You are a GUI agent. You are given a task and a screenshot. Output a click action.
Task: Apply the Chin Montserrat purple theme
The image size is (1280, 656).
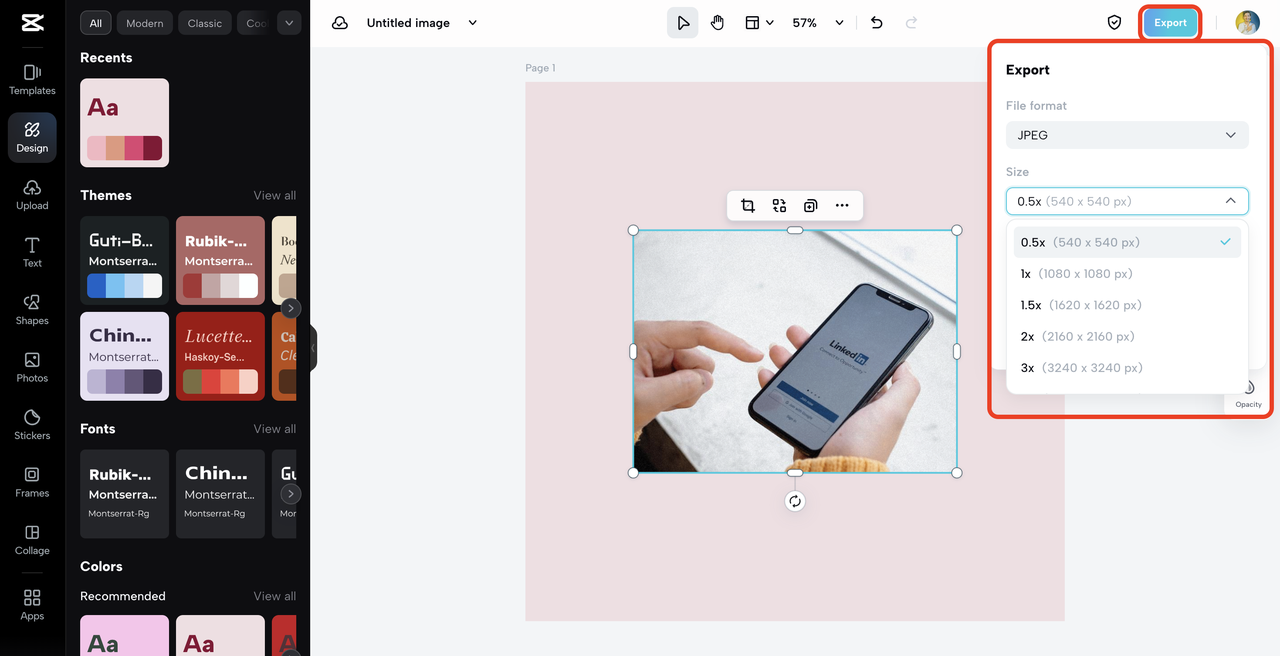click(124, 356)
